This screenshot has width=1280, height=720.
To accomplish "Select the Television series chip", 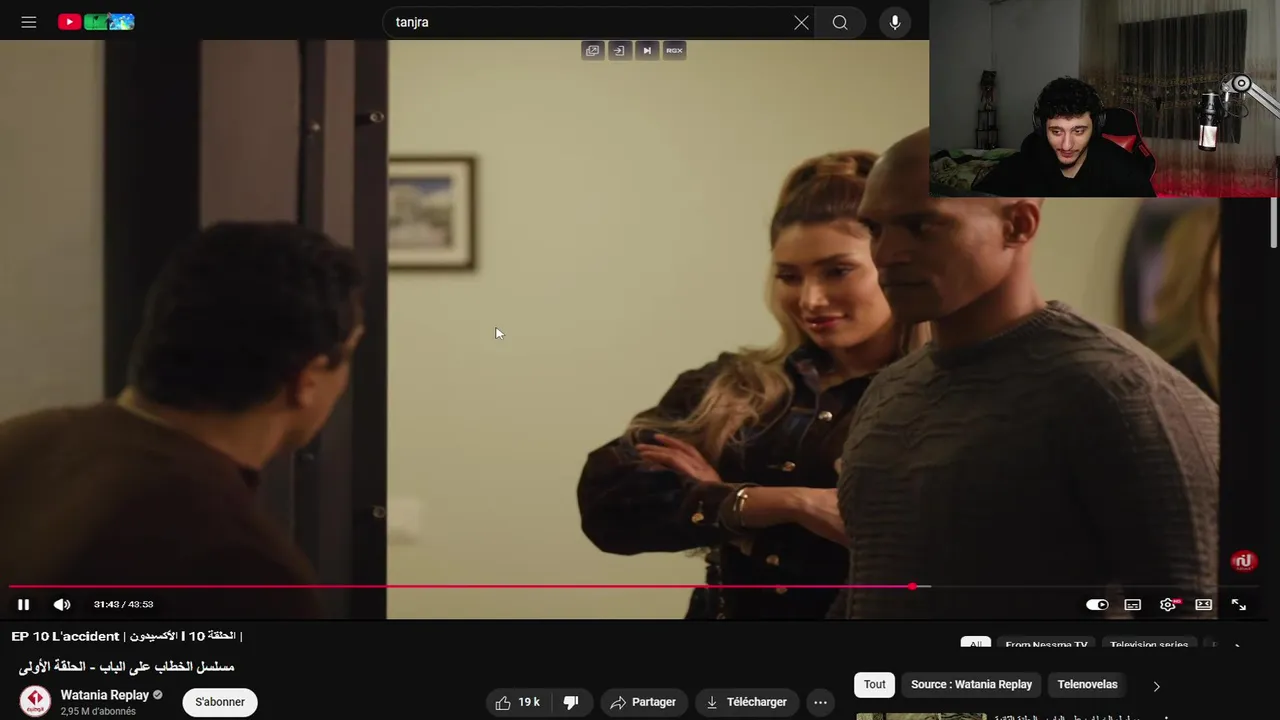I will click(1149, 645).
